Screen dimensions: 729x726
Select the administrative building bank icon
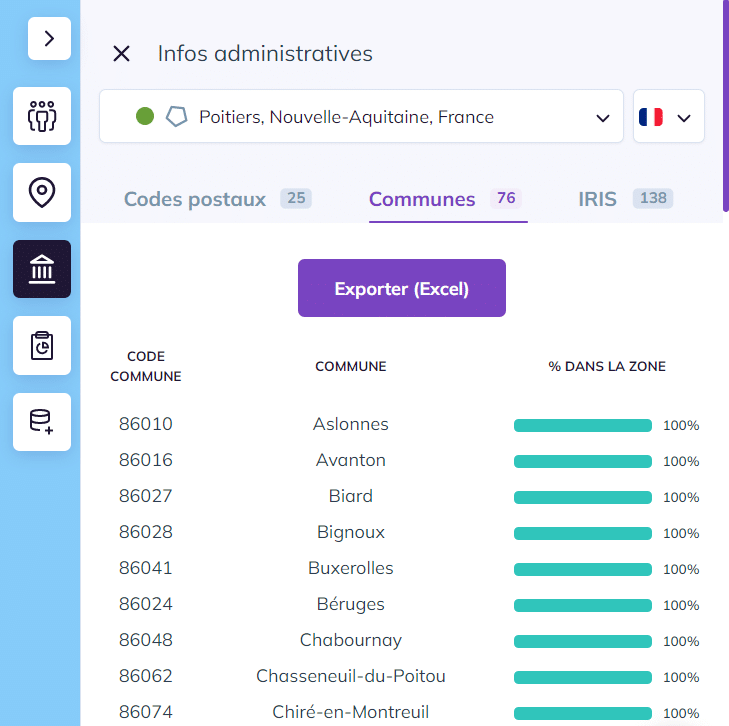pos(42,269)
